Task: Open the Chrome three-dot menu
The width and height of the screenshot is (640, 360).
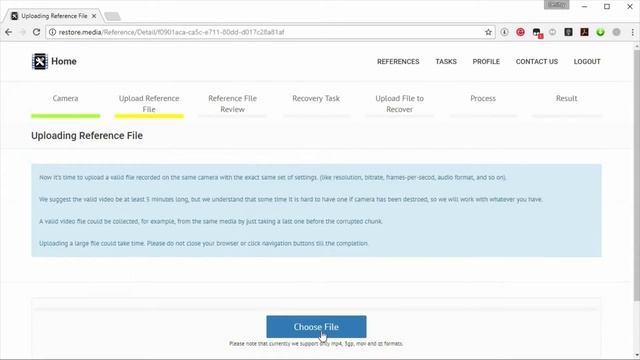Action: coord(633,32)
